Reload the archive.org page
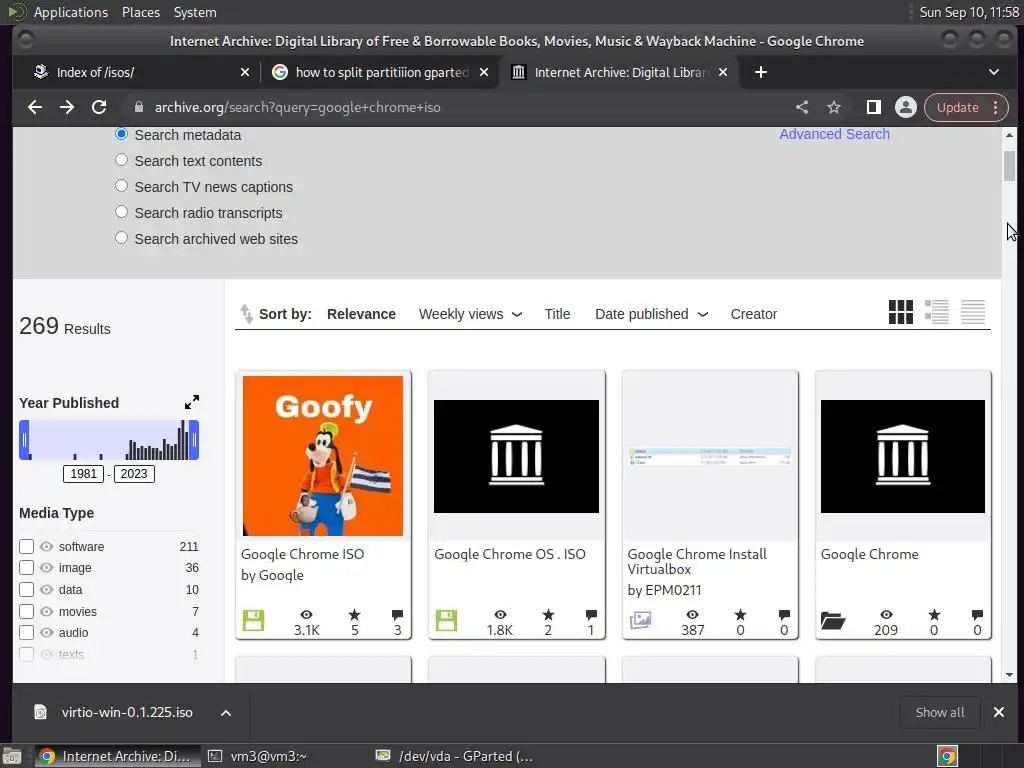This screenshot has width=1024, height=768. (x=99, y=107)
